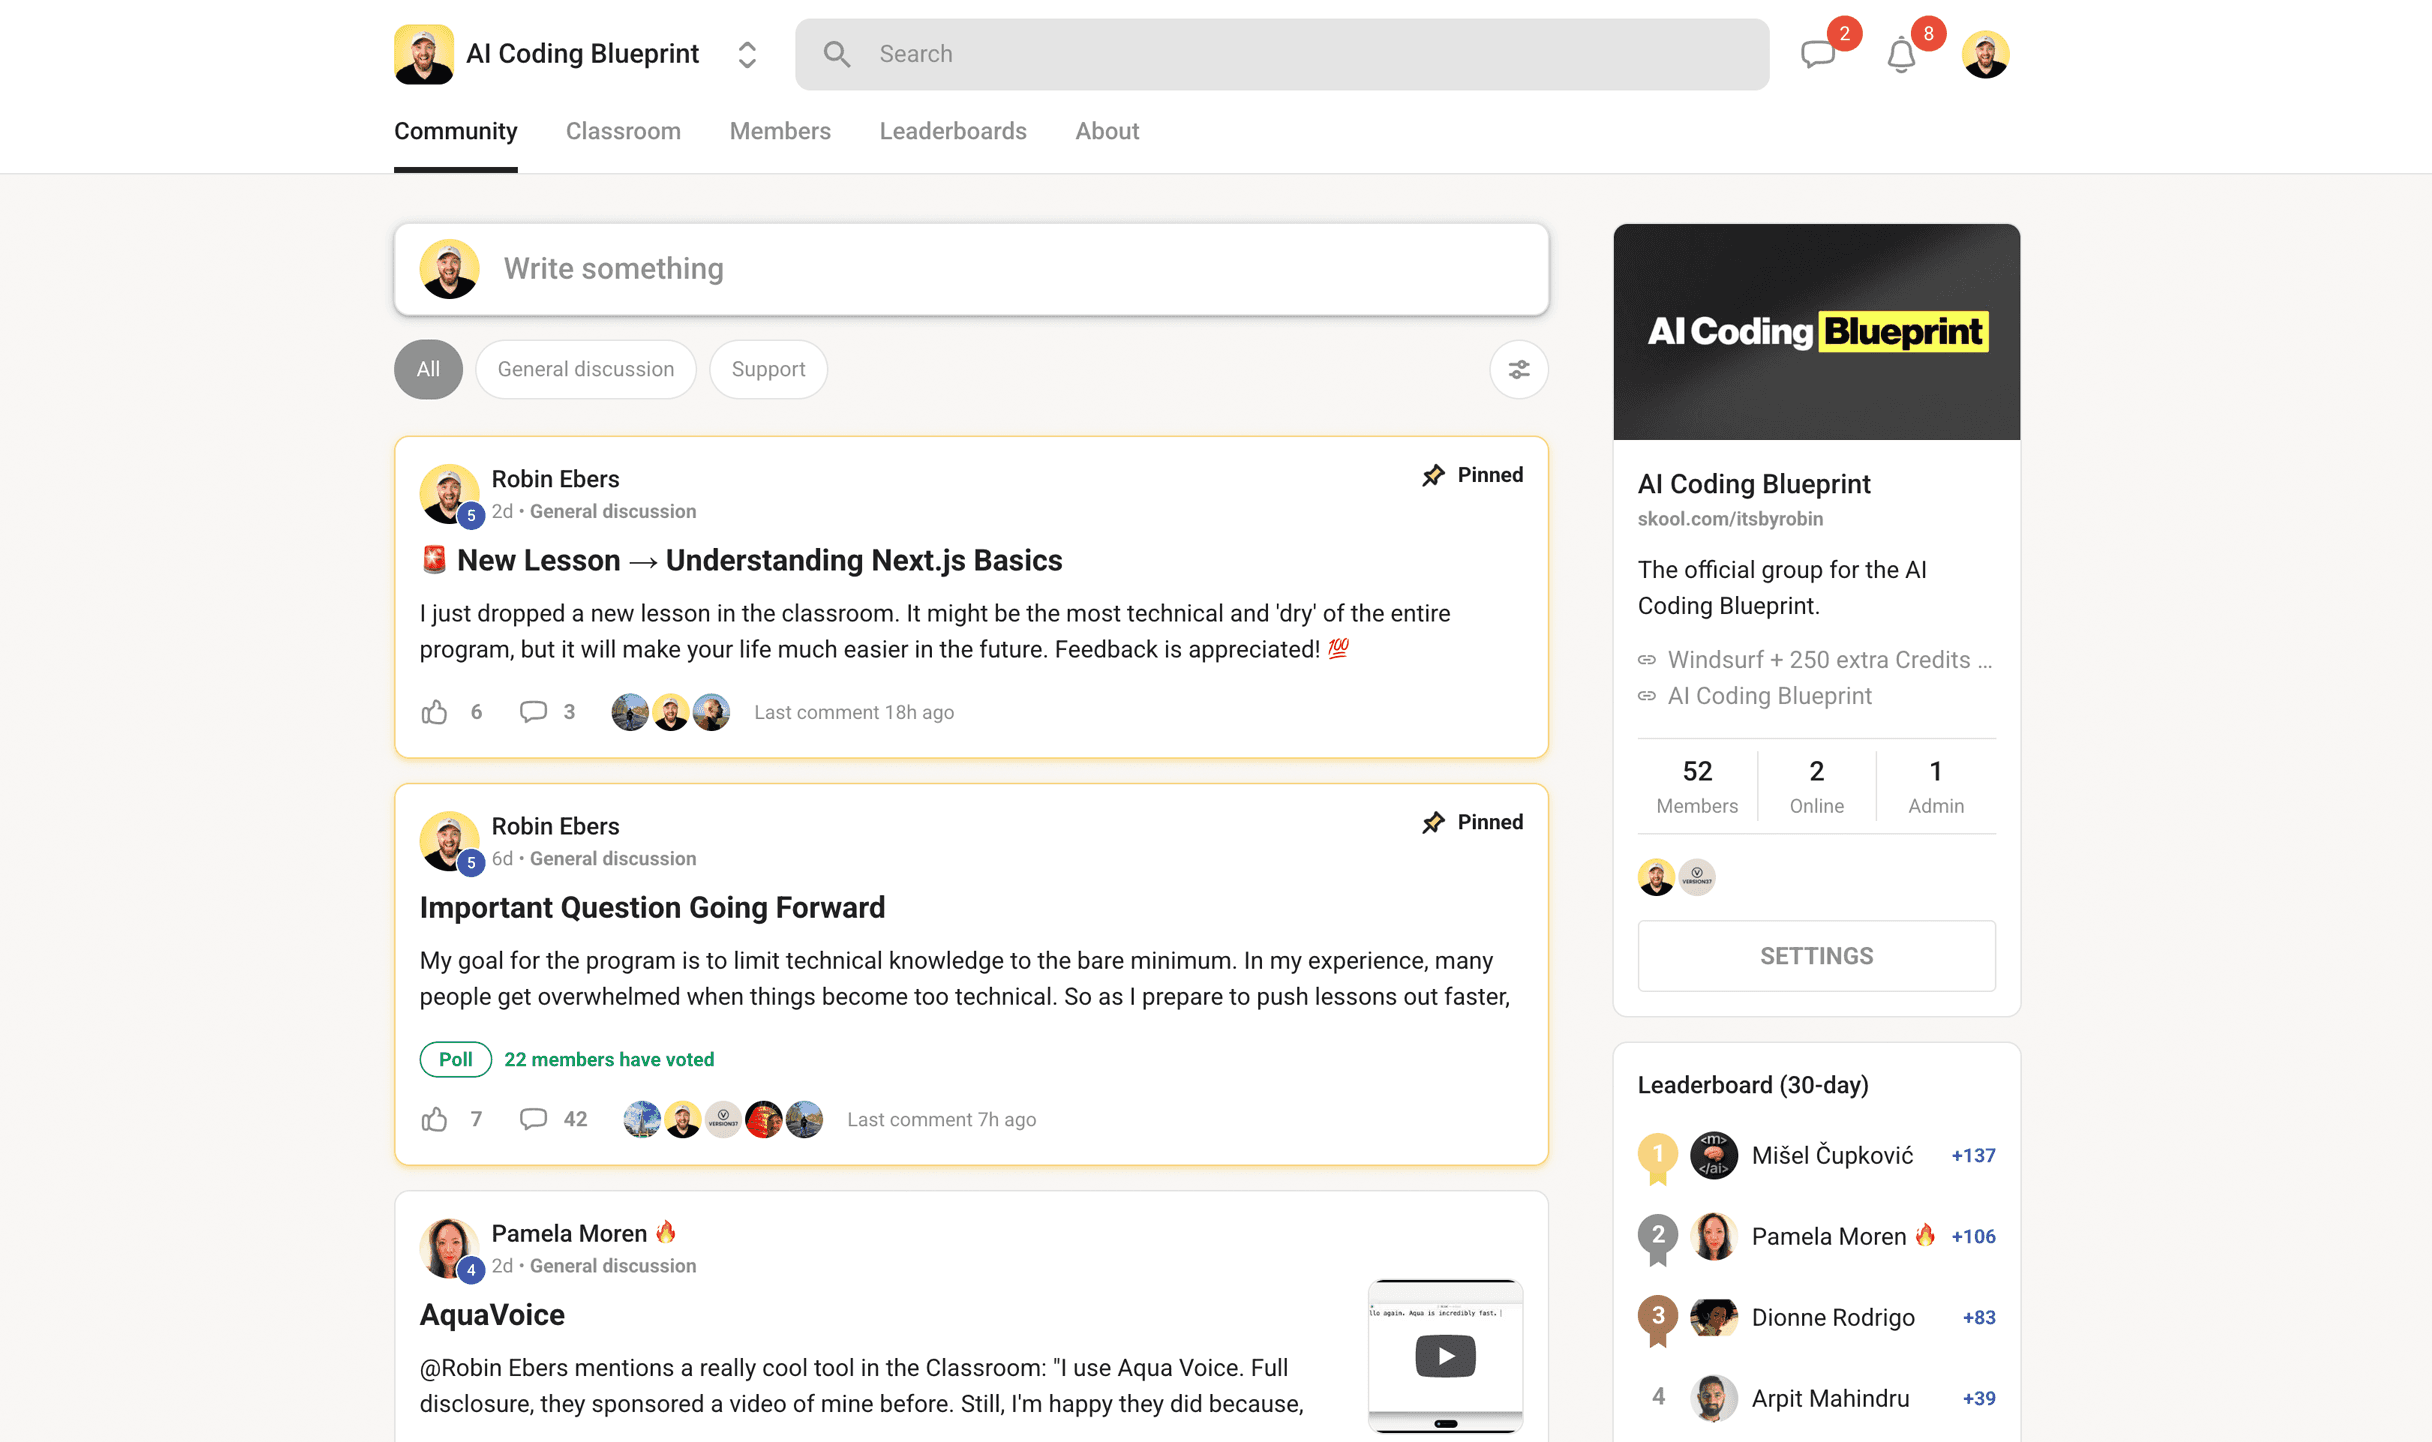Viewport: 2432px width, 1442px height.
Task: Click Robin Ebers avatar on Important Question post
Action: pos(449,840)
